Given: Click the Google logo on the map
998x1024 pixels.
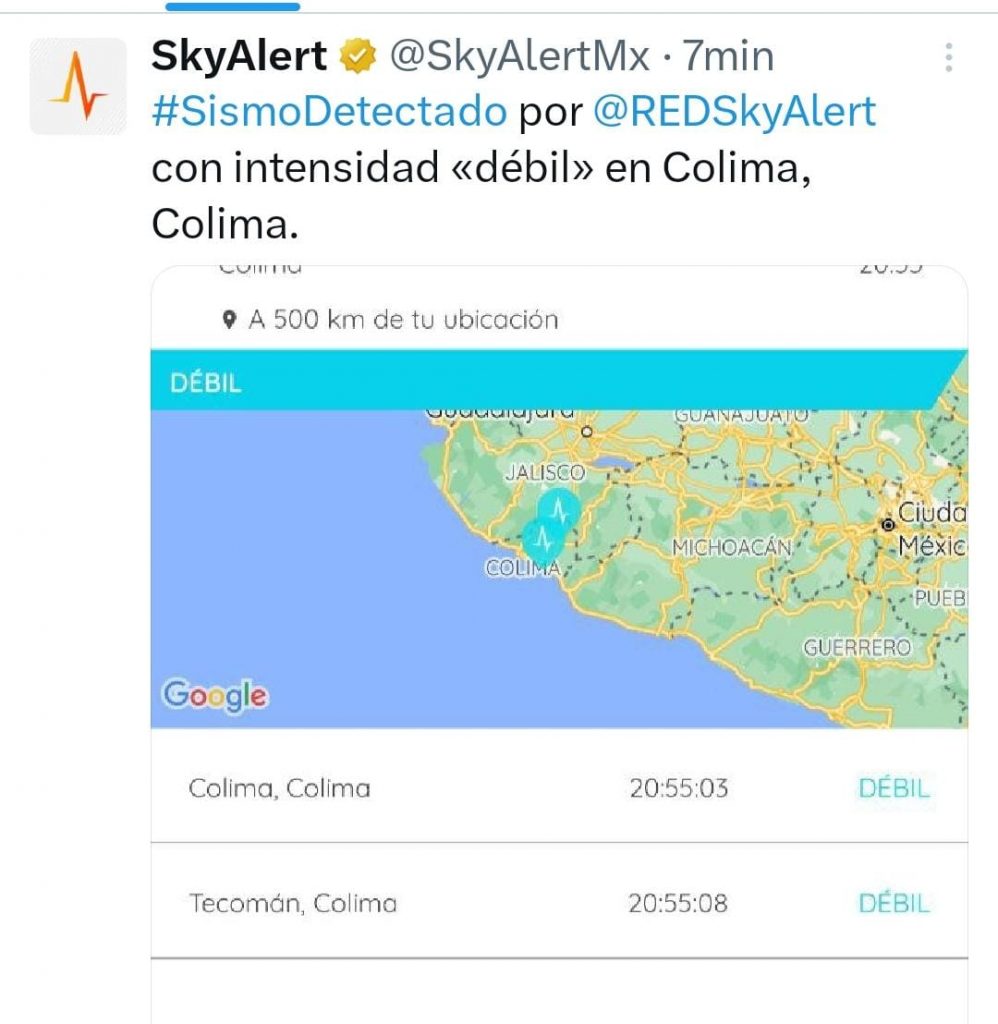Looking at the screenshot, I should tap(215, 695).
